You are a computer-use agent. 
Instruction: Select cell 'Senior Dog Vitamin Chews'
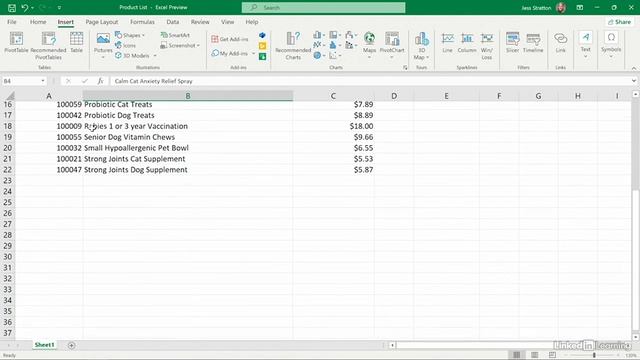point(188,137)
